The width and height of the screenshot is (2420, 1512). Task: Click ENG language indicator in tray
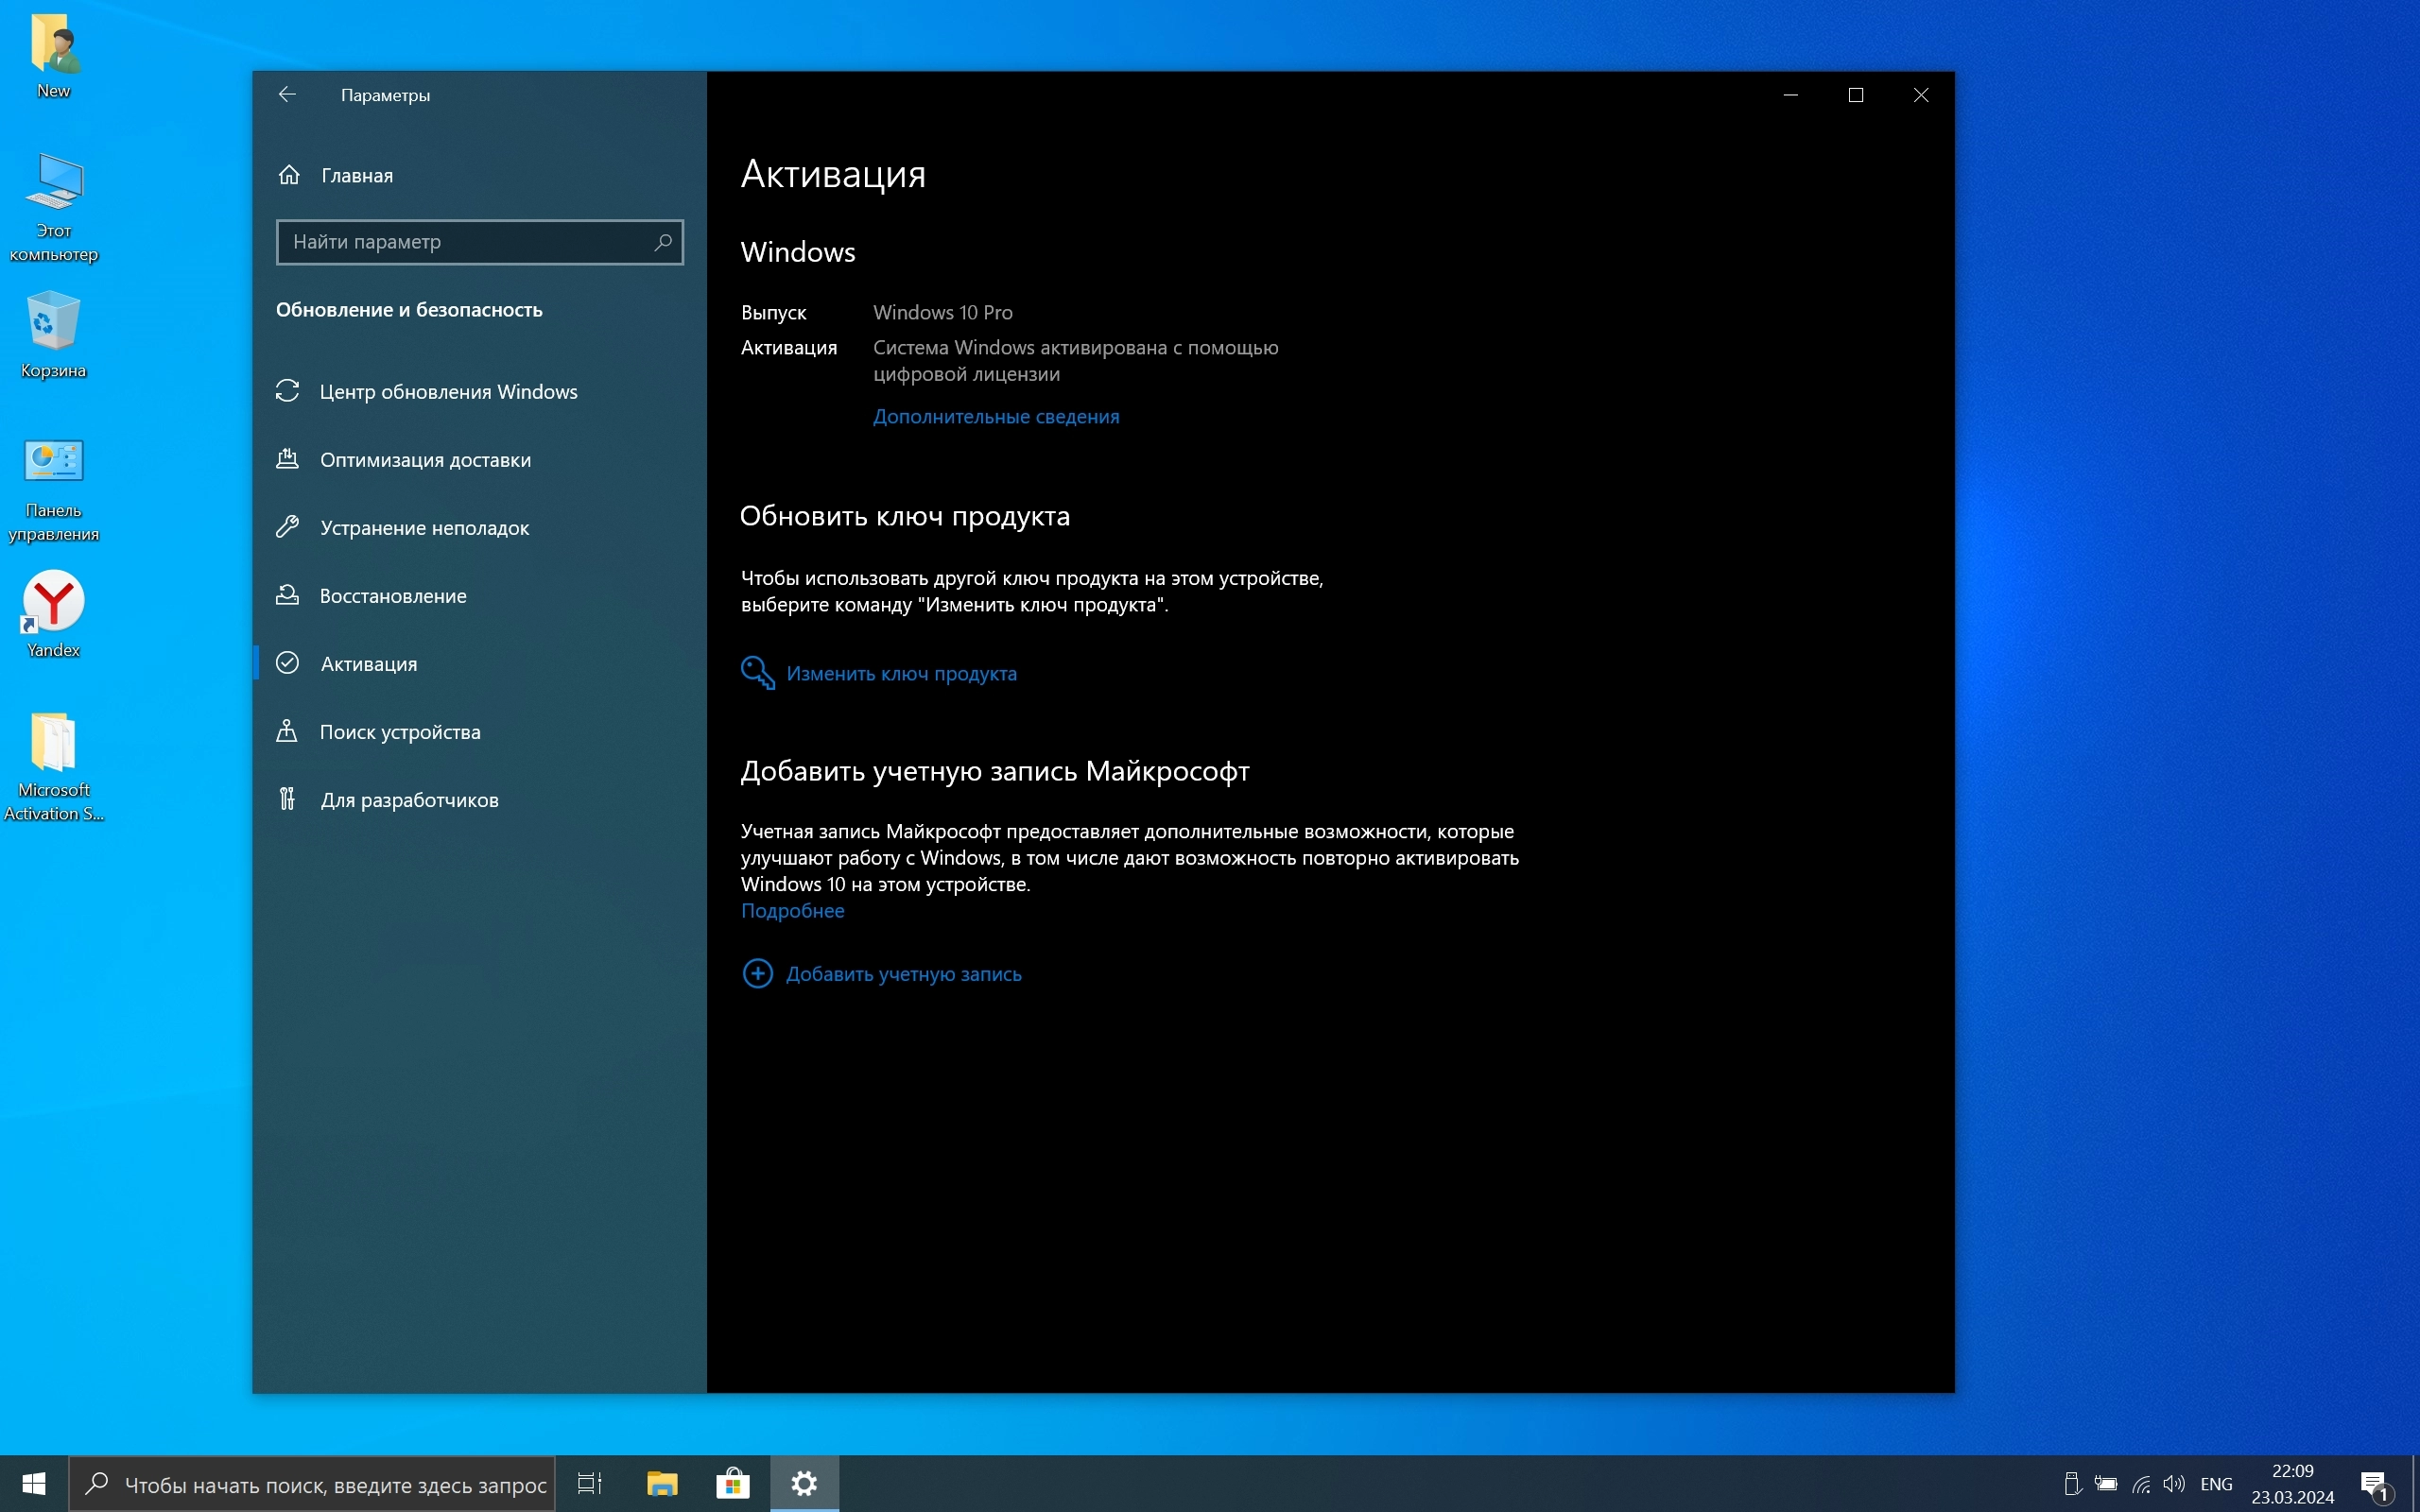[2216, 1484]
